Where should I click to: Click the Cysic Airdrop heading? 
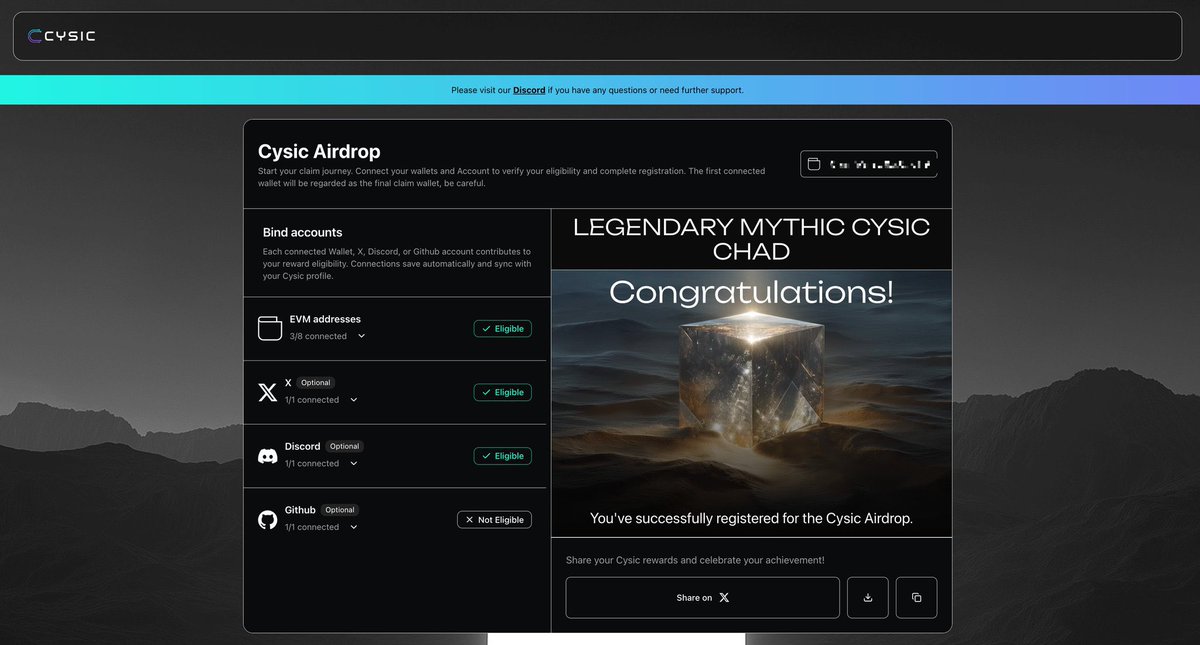[x=319, y=152]
